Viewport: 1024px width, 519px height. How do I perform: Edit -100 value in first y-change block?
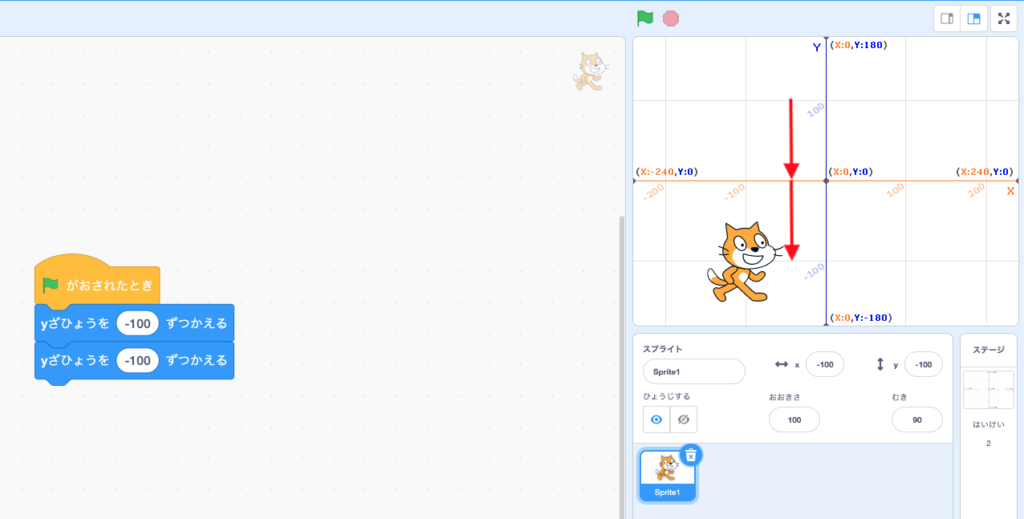click(138, 323)
